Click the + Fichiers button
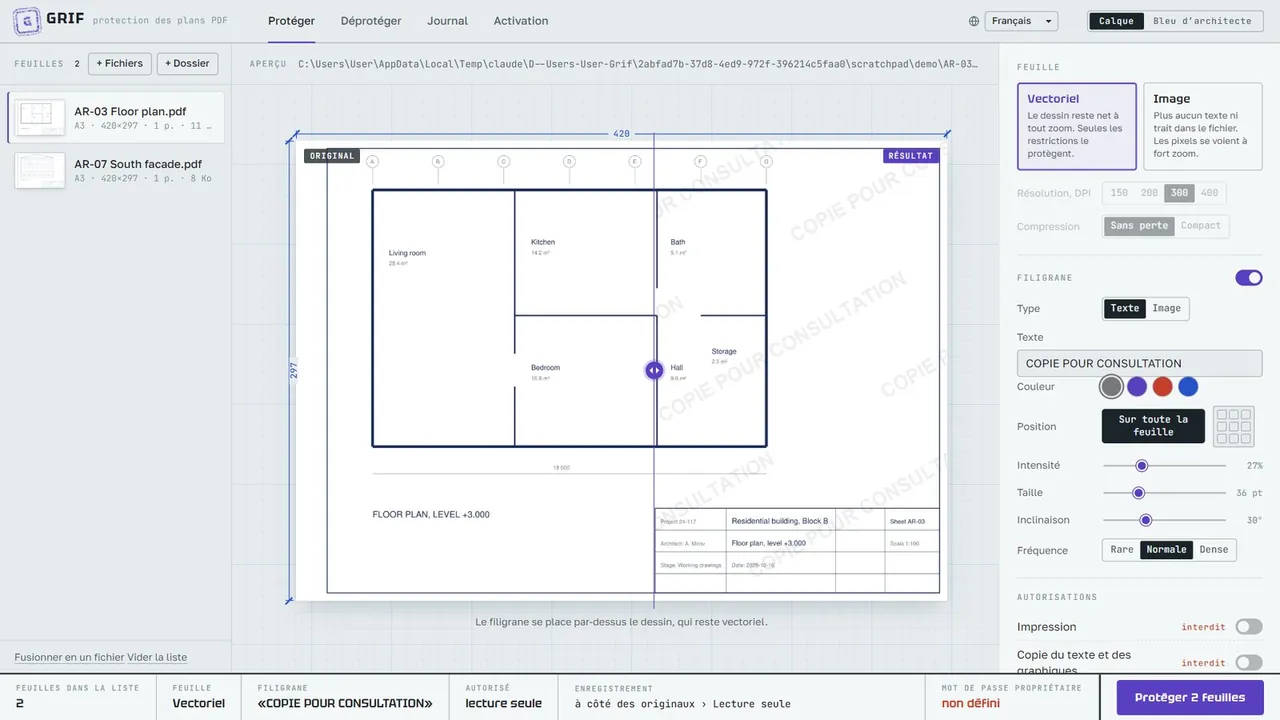Image resolution: width=1280 pixels, height=720 pixels. click(120, 63)
